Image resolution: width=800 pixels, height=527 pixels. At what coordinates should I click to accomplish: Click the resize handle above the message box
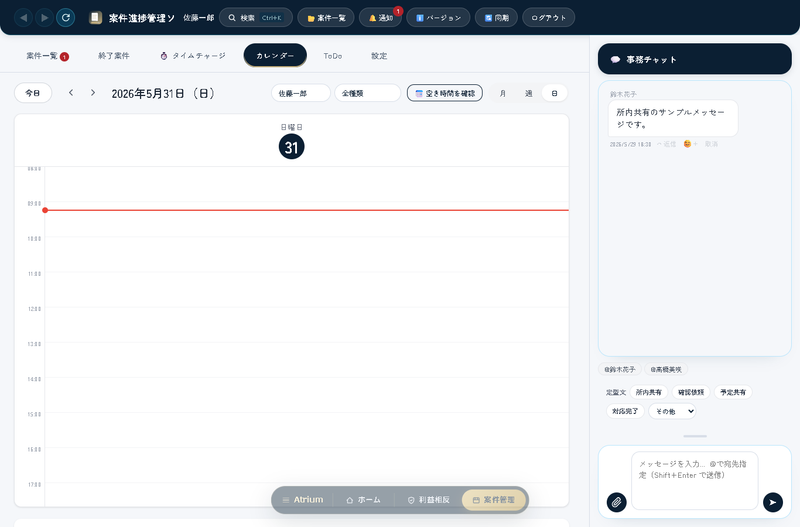[695, 436]
